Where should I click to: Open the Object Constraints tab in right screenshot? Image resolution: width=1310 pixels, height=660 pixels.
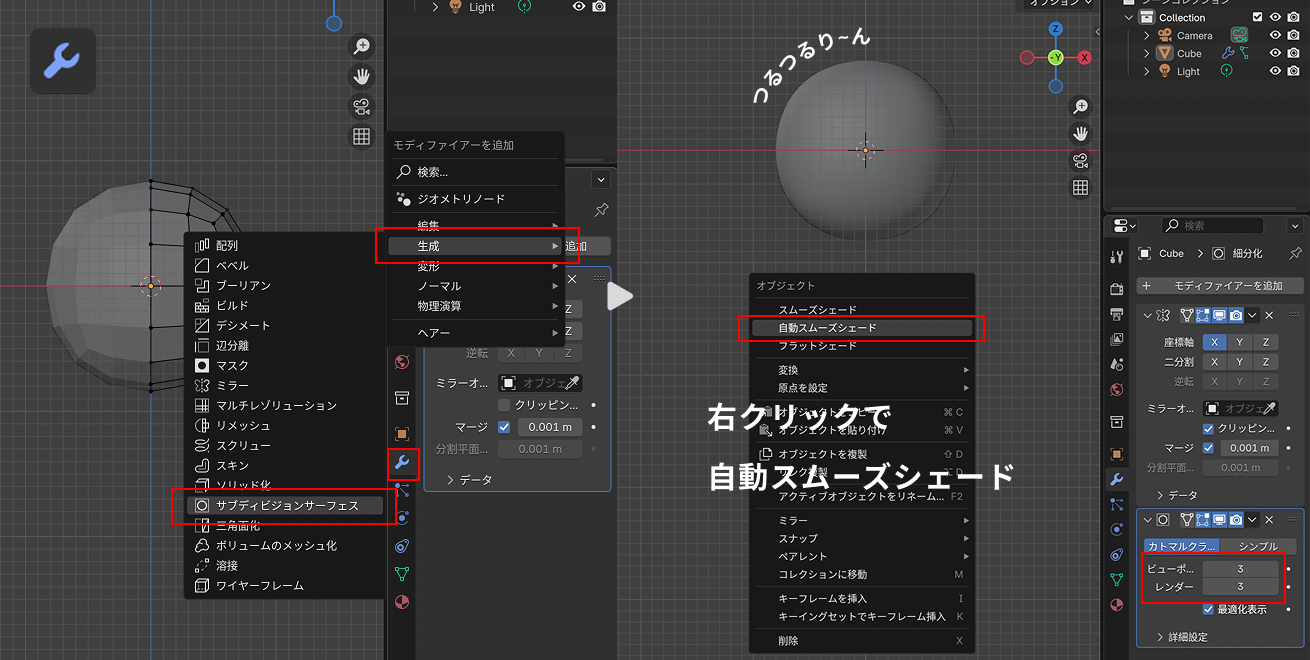1117,554
